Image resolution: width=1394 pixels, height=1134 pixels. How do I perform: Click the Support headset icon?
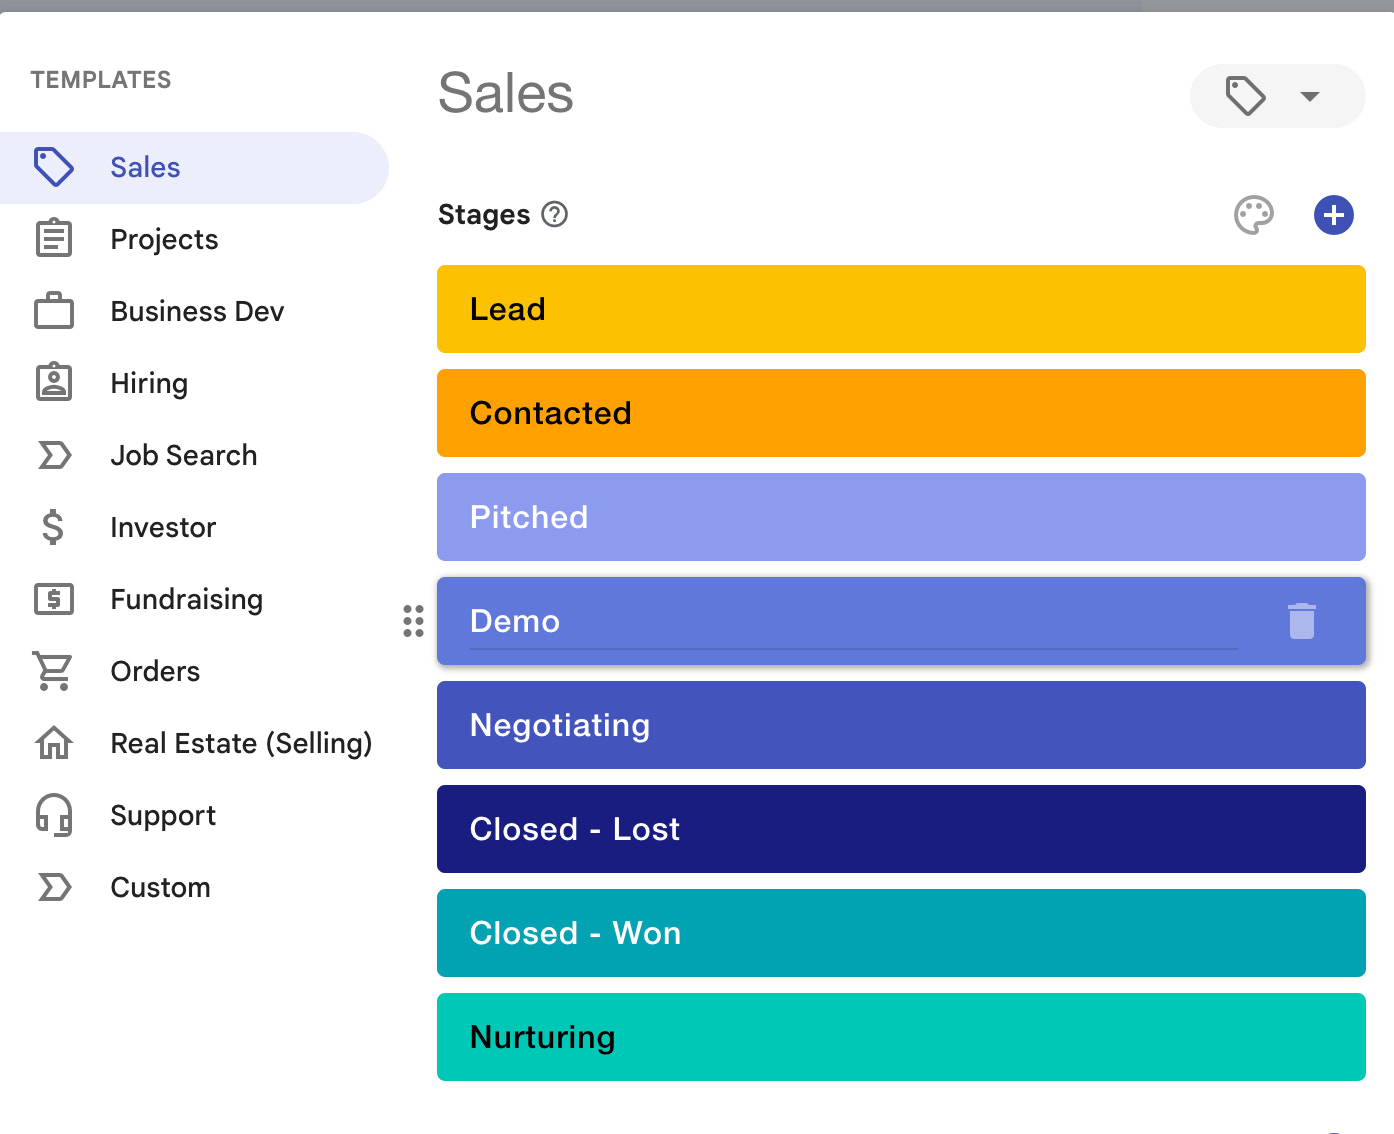[x=53, y=815]
